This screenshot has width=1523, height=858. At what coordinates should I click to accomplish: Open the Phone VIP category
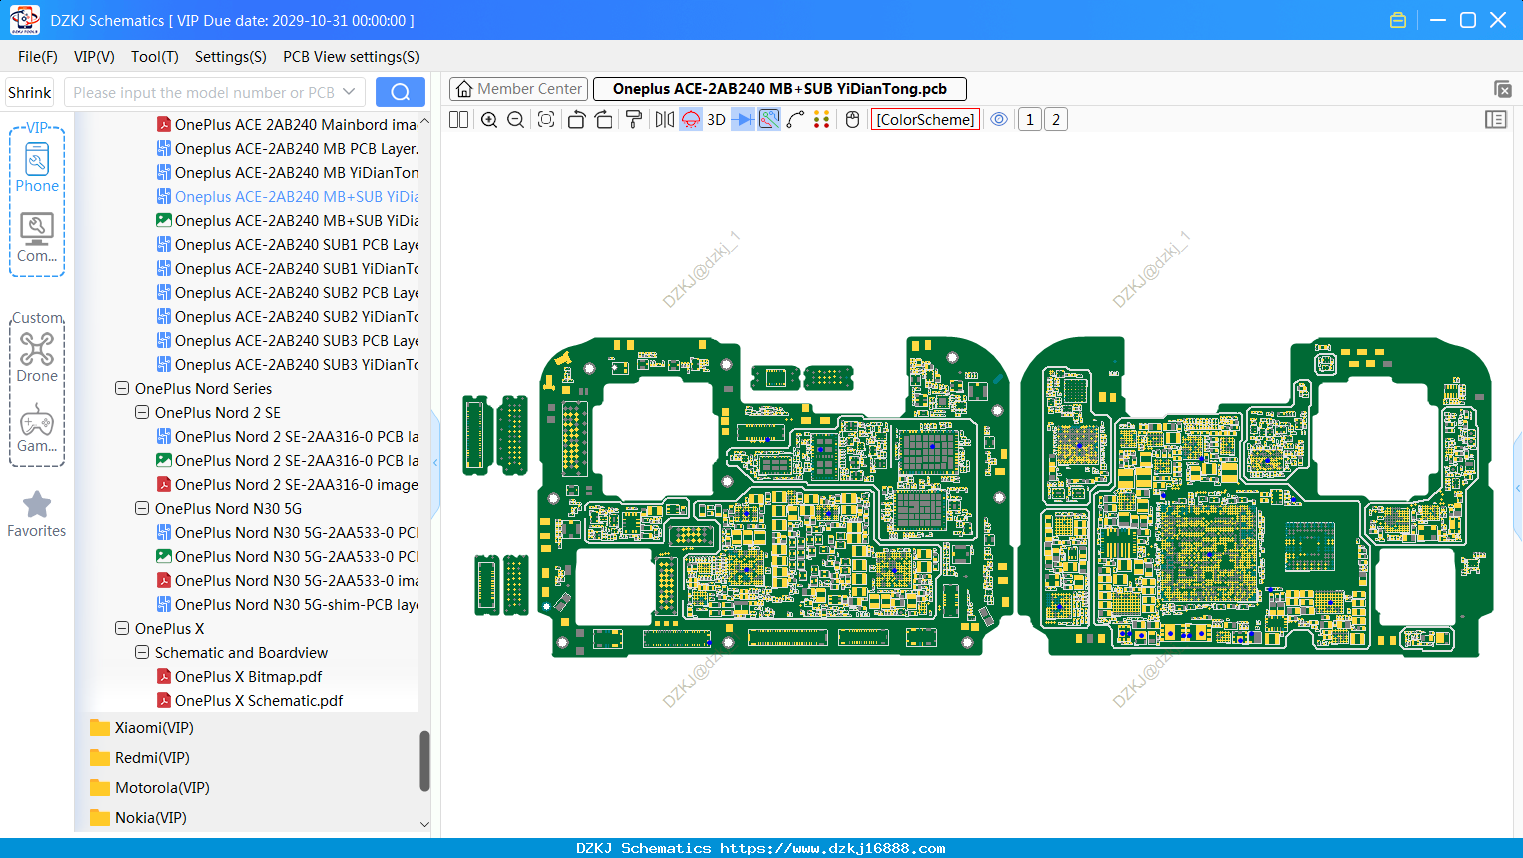click(x=37, y=167)
